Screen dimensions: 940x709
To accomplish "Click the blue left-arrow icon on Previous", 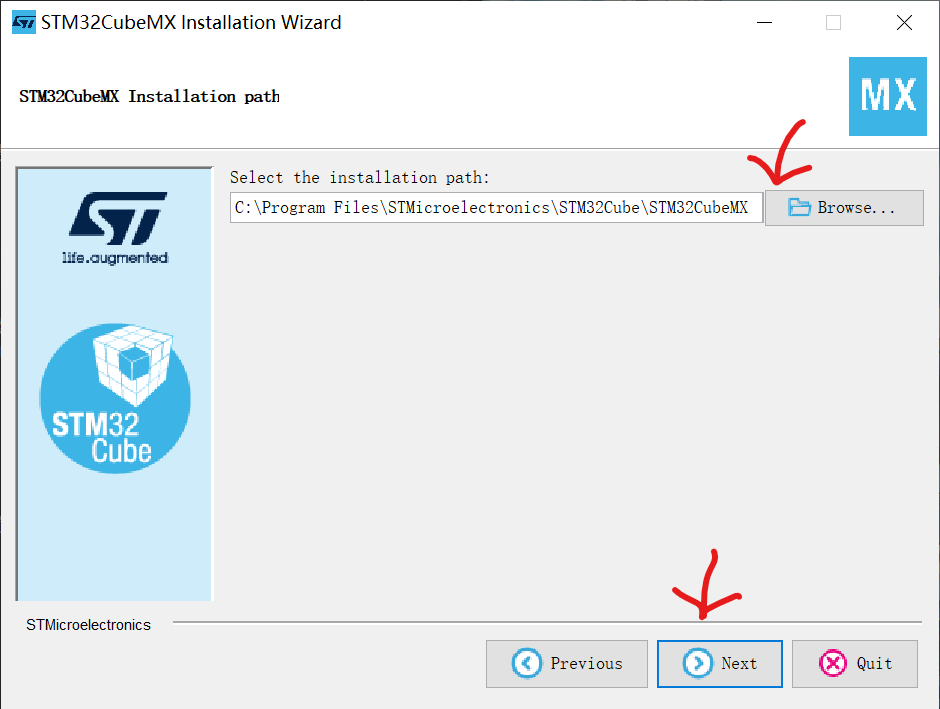I will point(526,663).
